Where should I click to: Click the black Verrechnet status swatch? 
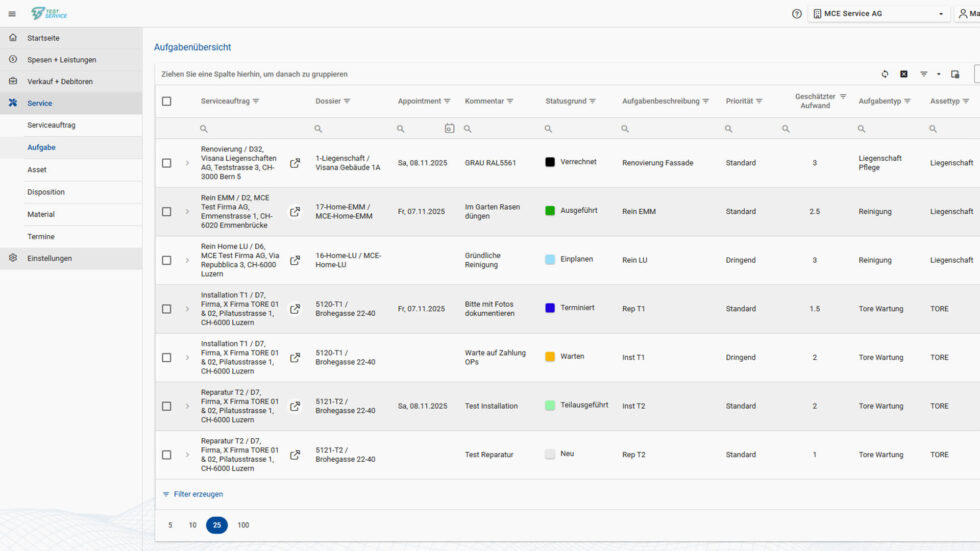(550, 162)
